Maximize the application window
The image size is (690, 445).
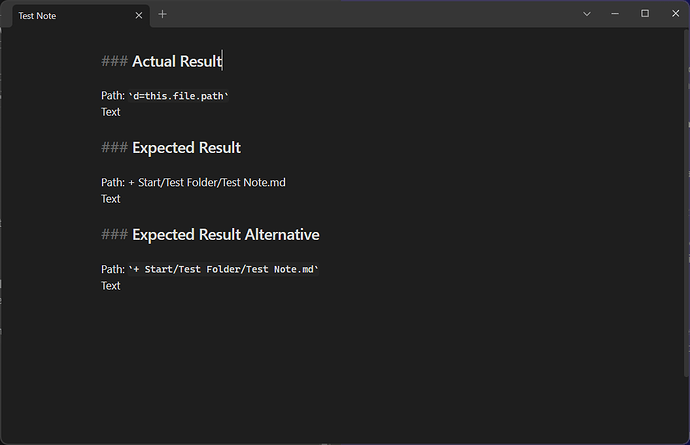pos(645,14)
